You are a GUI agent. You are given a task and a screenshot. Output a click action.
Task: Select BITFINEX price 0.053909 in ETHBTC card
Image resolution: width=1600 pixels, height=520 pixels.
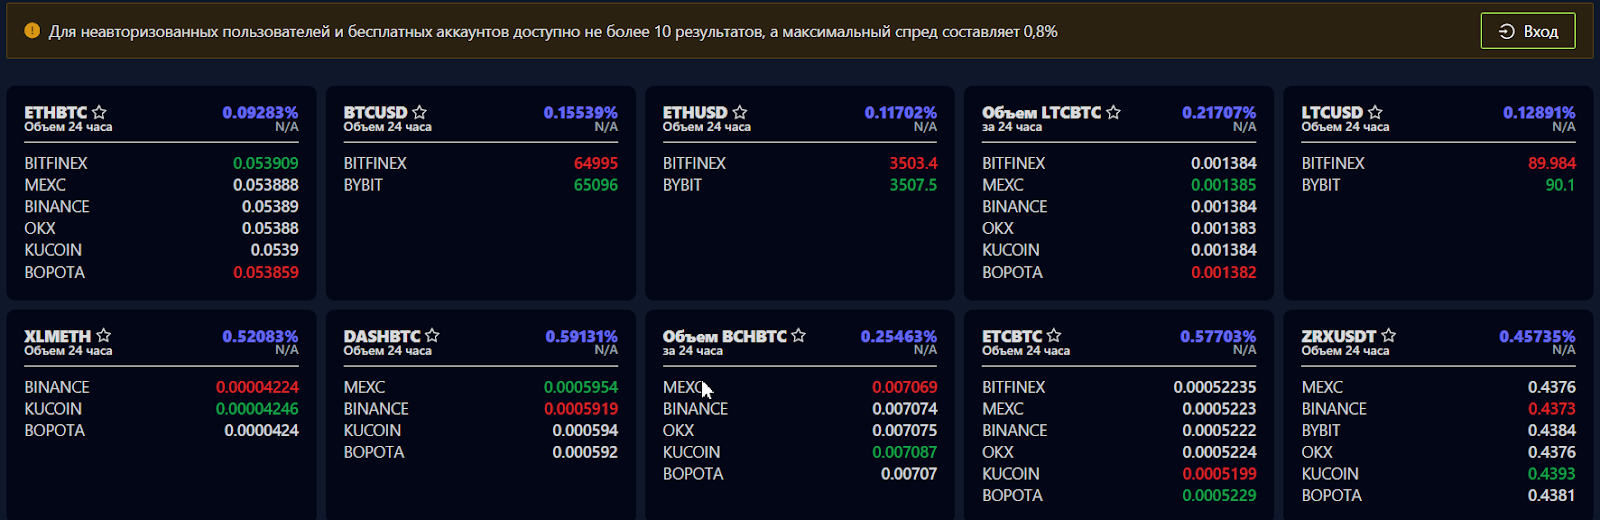pos(266,163)
